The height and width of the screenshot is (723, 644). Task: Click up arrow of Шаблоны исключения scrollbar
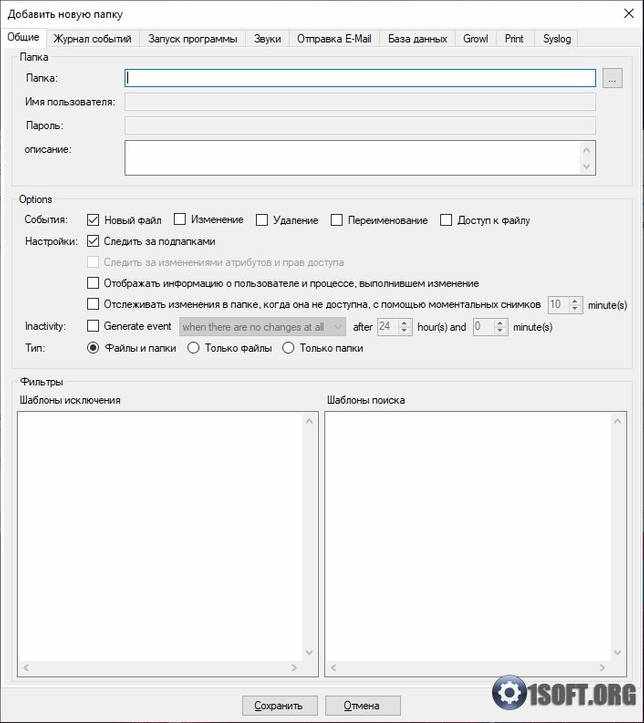coord(309,421)
